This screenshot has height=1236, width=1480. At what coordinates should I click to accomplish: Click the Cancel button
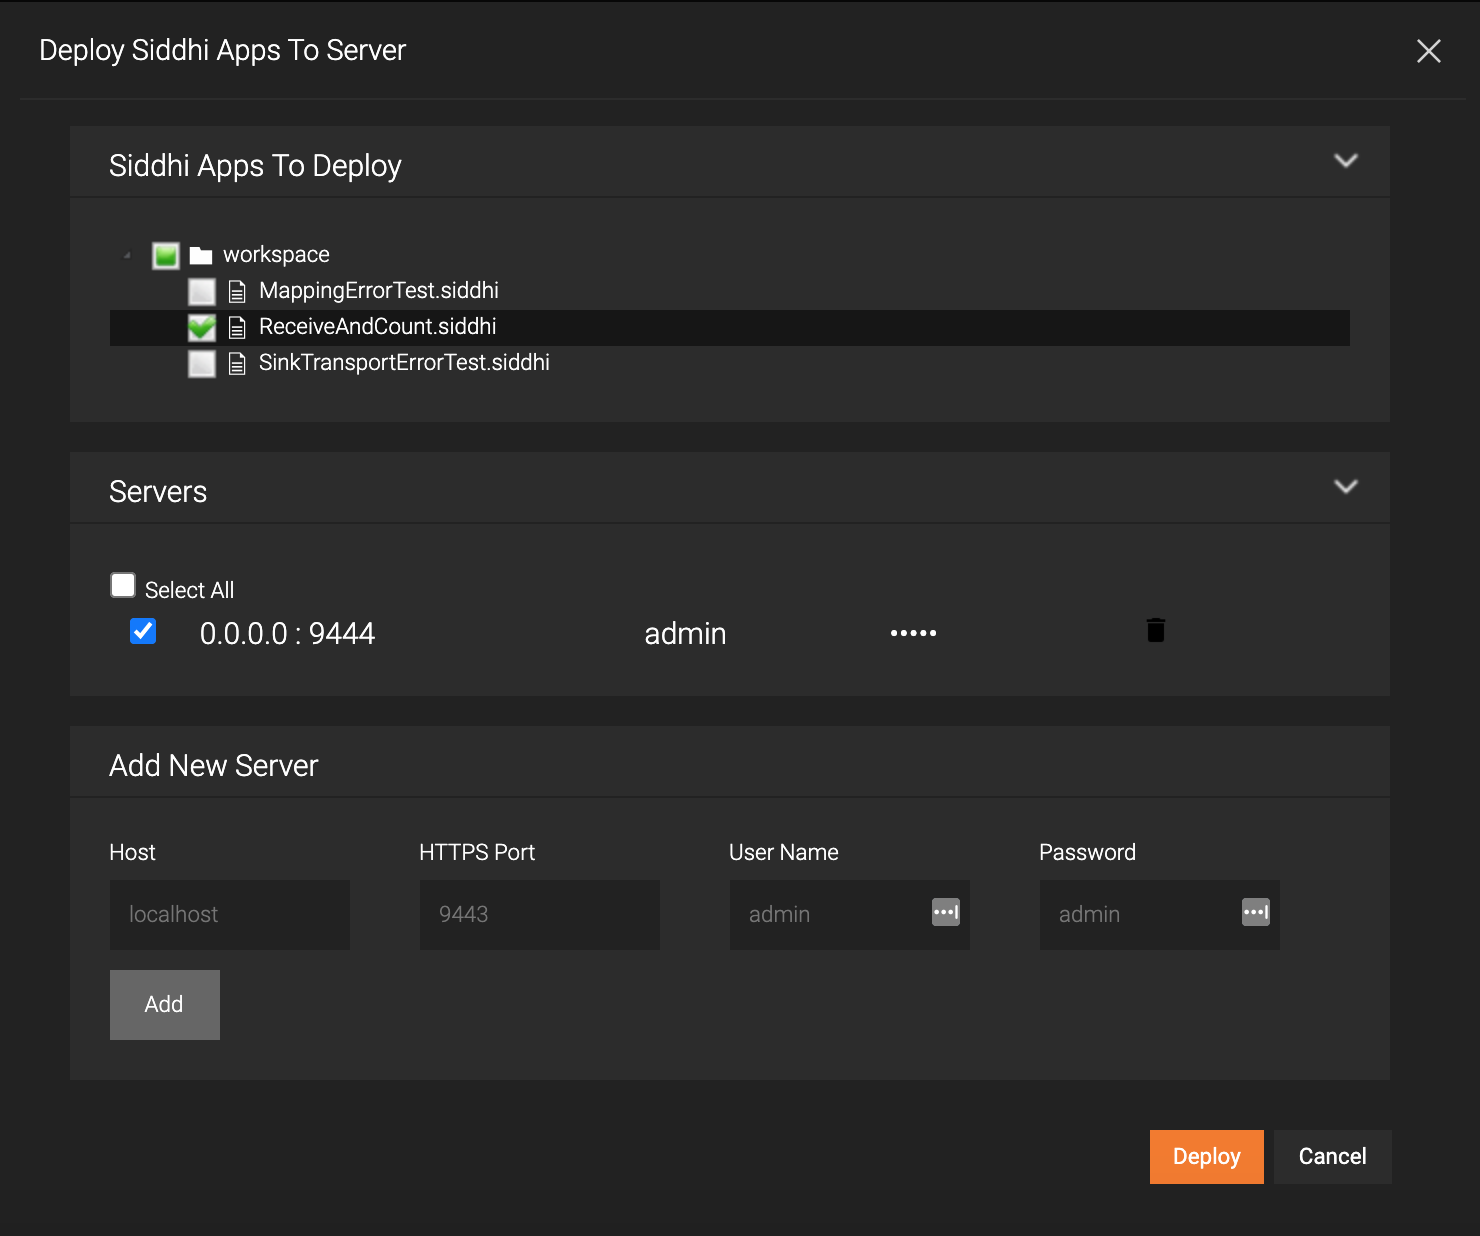click(x=1333, y=1157)
